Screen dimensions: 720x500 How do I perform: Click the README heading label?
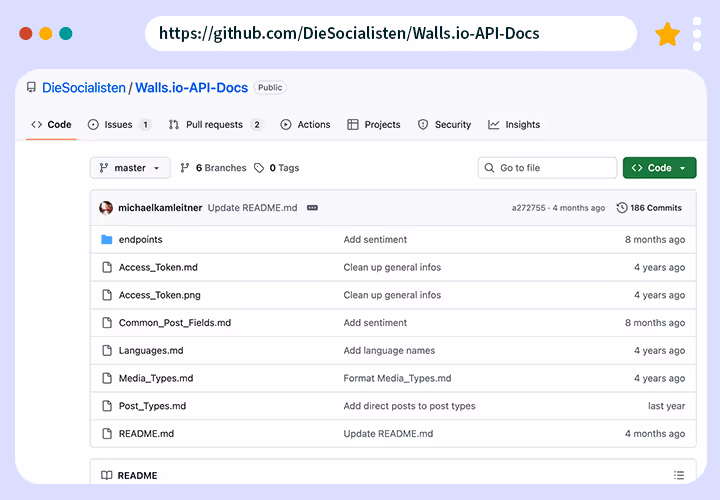click(x=137, y=475)
